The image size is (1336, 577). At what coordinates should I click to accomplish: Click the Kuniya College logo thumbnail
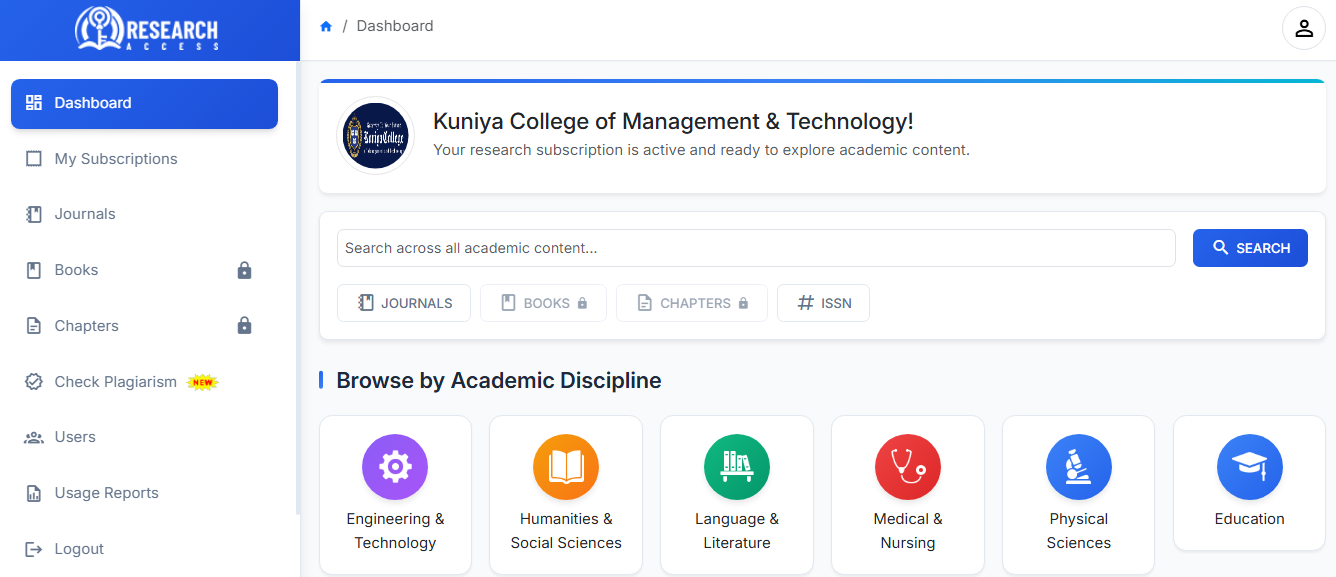[x=376, y=136]
